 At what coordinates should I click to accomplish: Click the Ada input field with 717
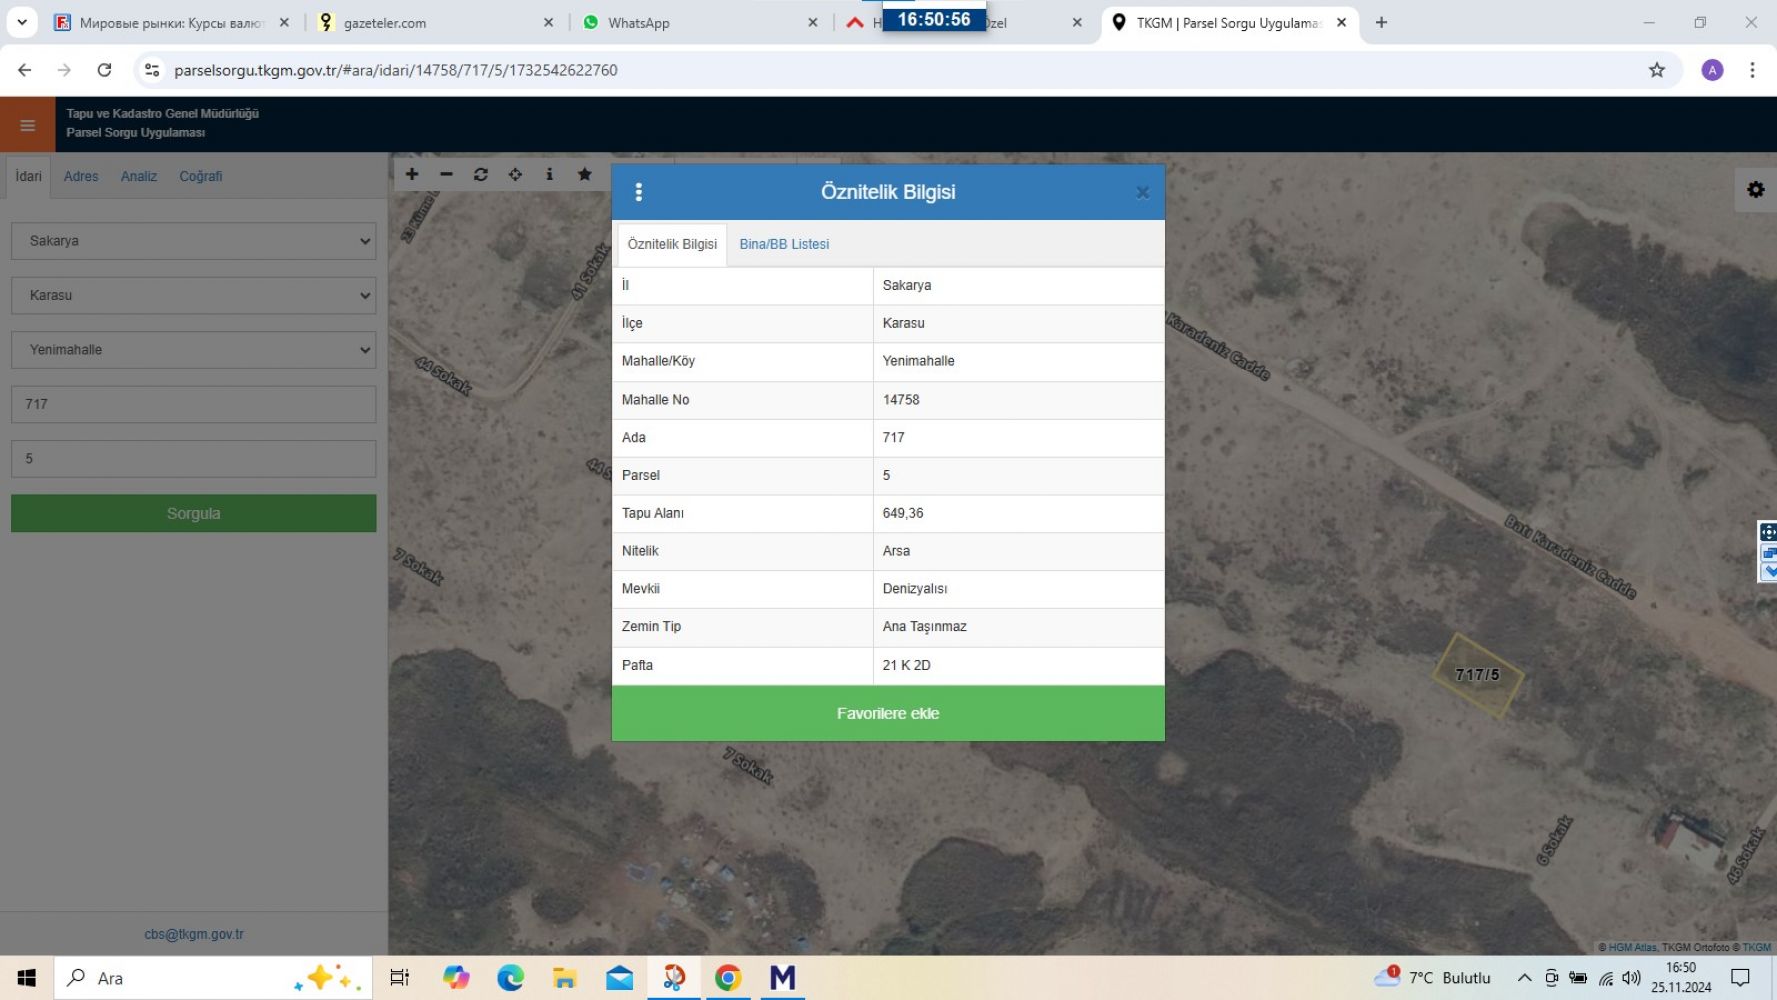tap(194, 404)
